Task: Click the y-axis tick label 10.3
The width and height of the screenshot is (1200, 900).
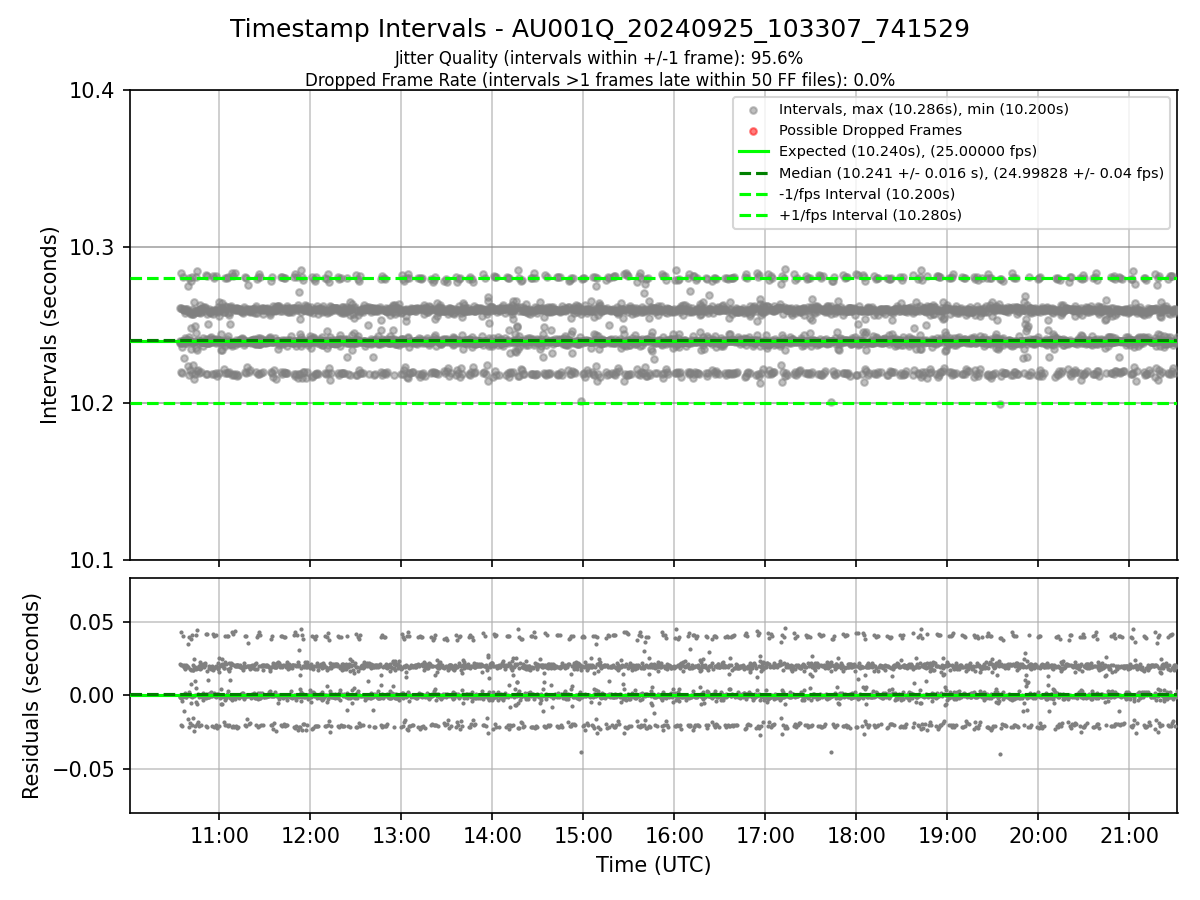Action: click(92, 247)
